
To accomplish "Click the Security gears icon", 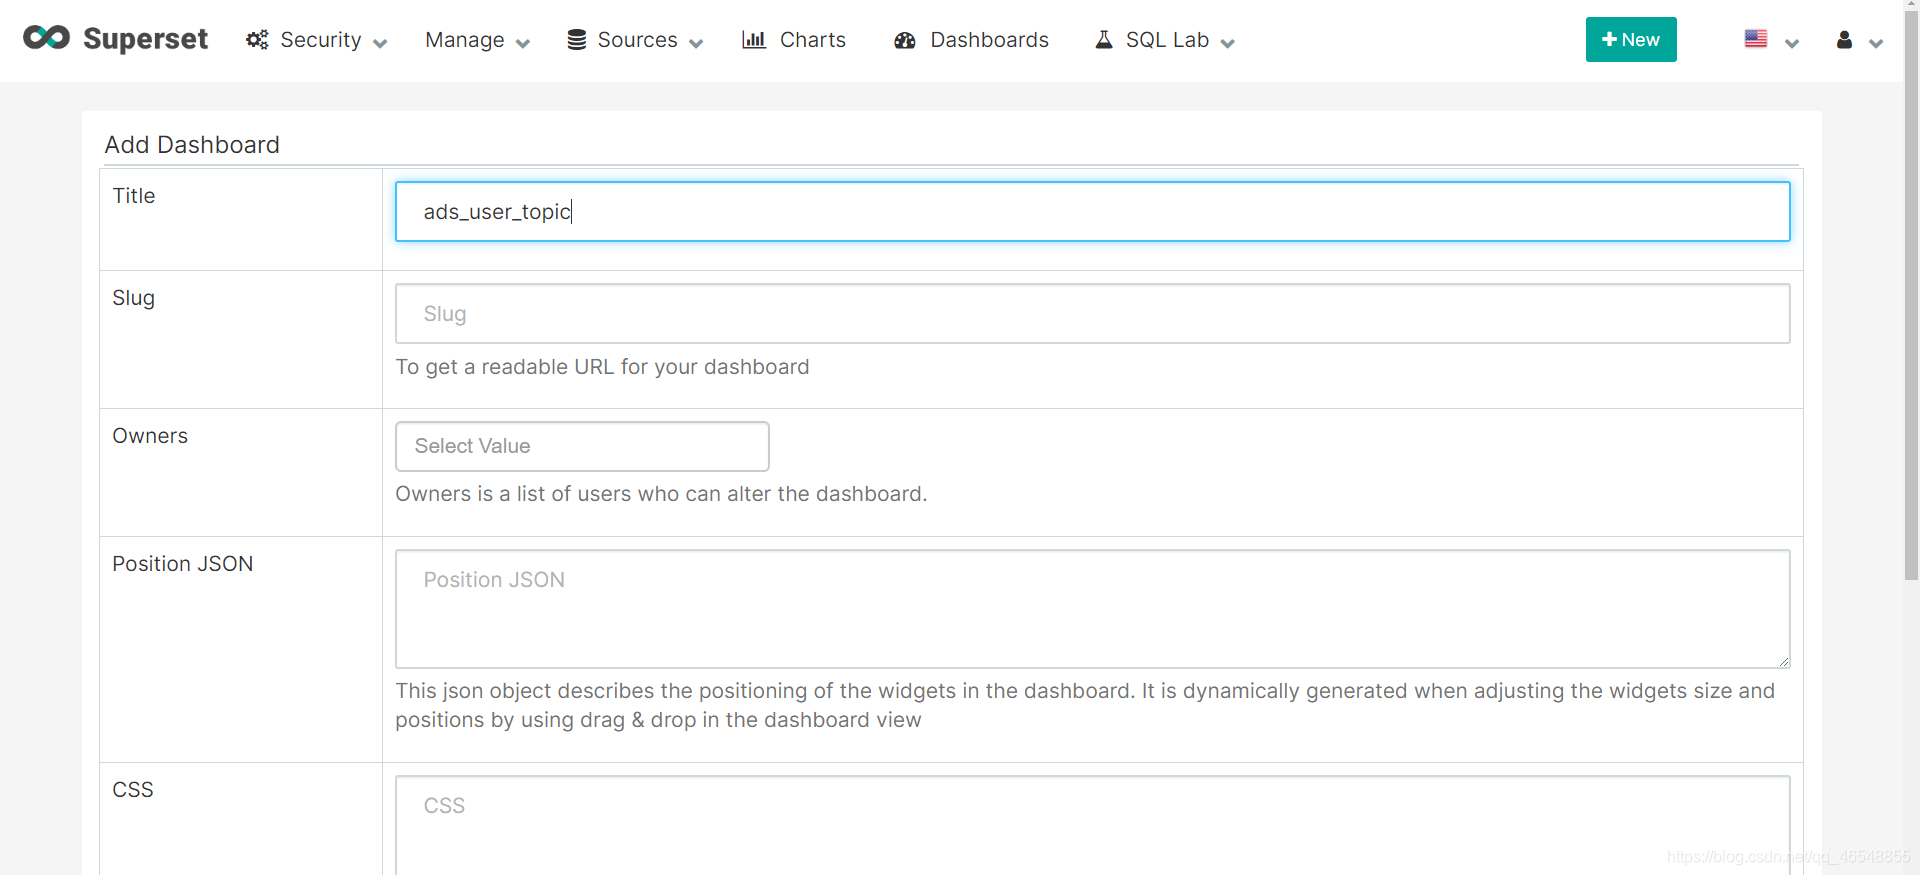I will tap(258, 40).
